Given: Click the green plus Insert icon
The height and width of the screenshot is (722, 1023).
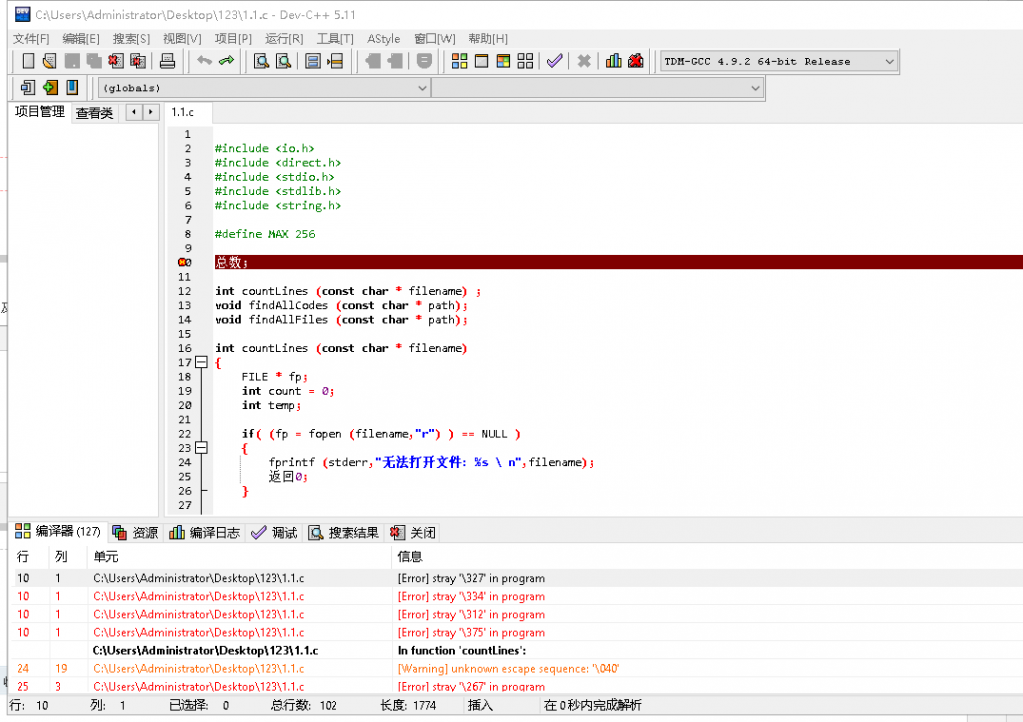Looking at the screenshot, I should pyautogui.click(x=50, y=87).
